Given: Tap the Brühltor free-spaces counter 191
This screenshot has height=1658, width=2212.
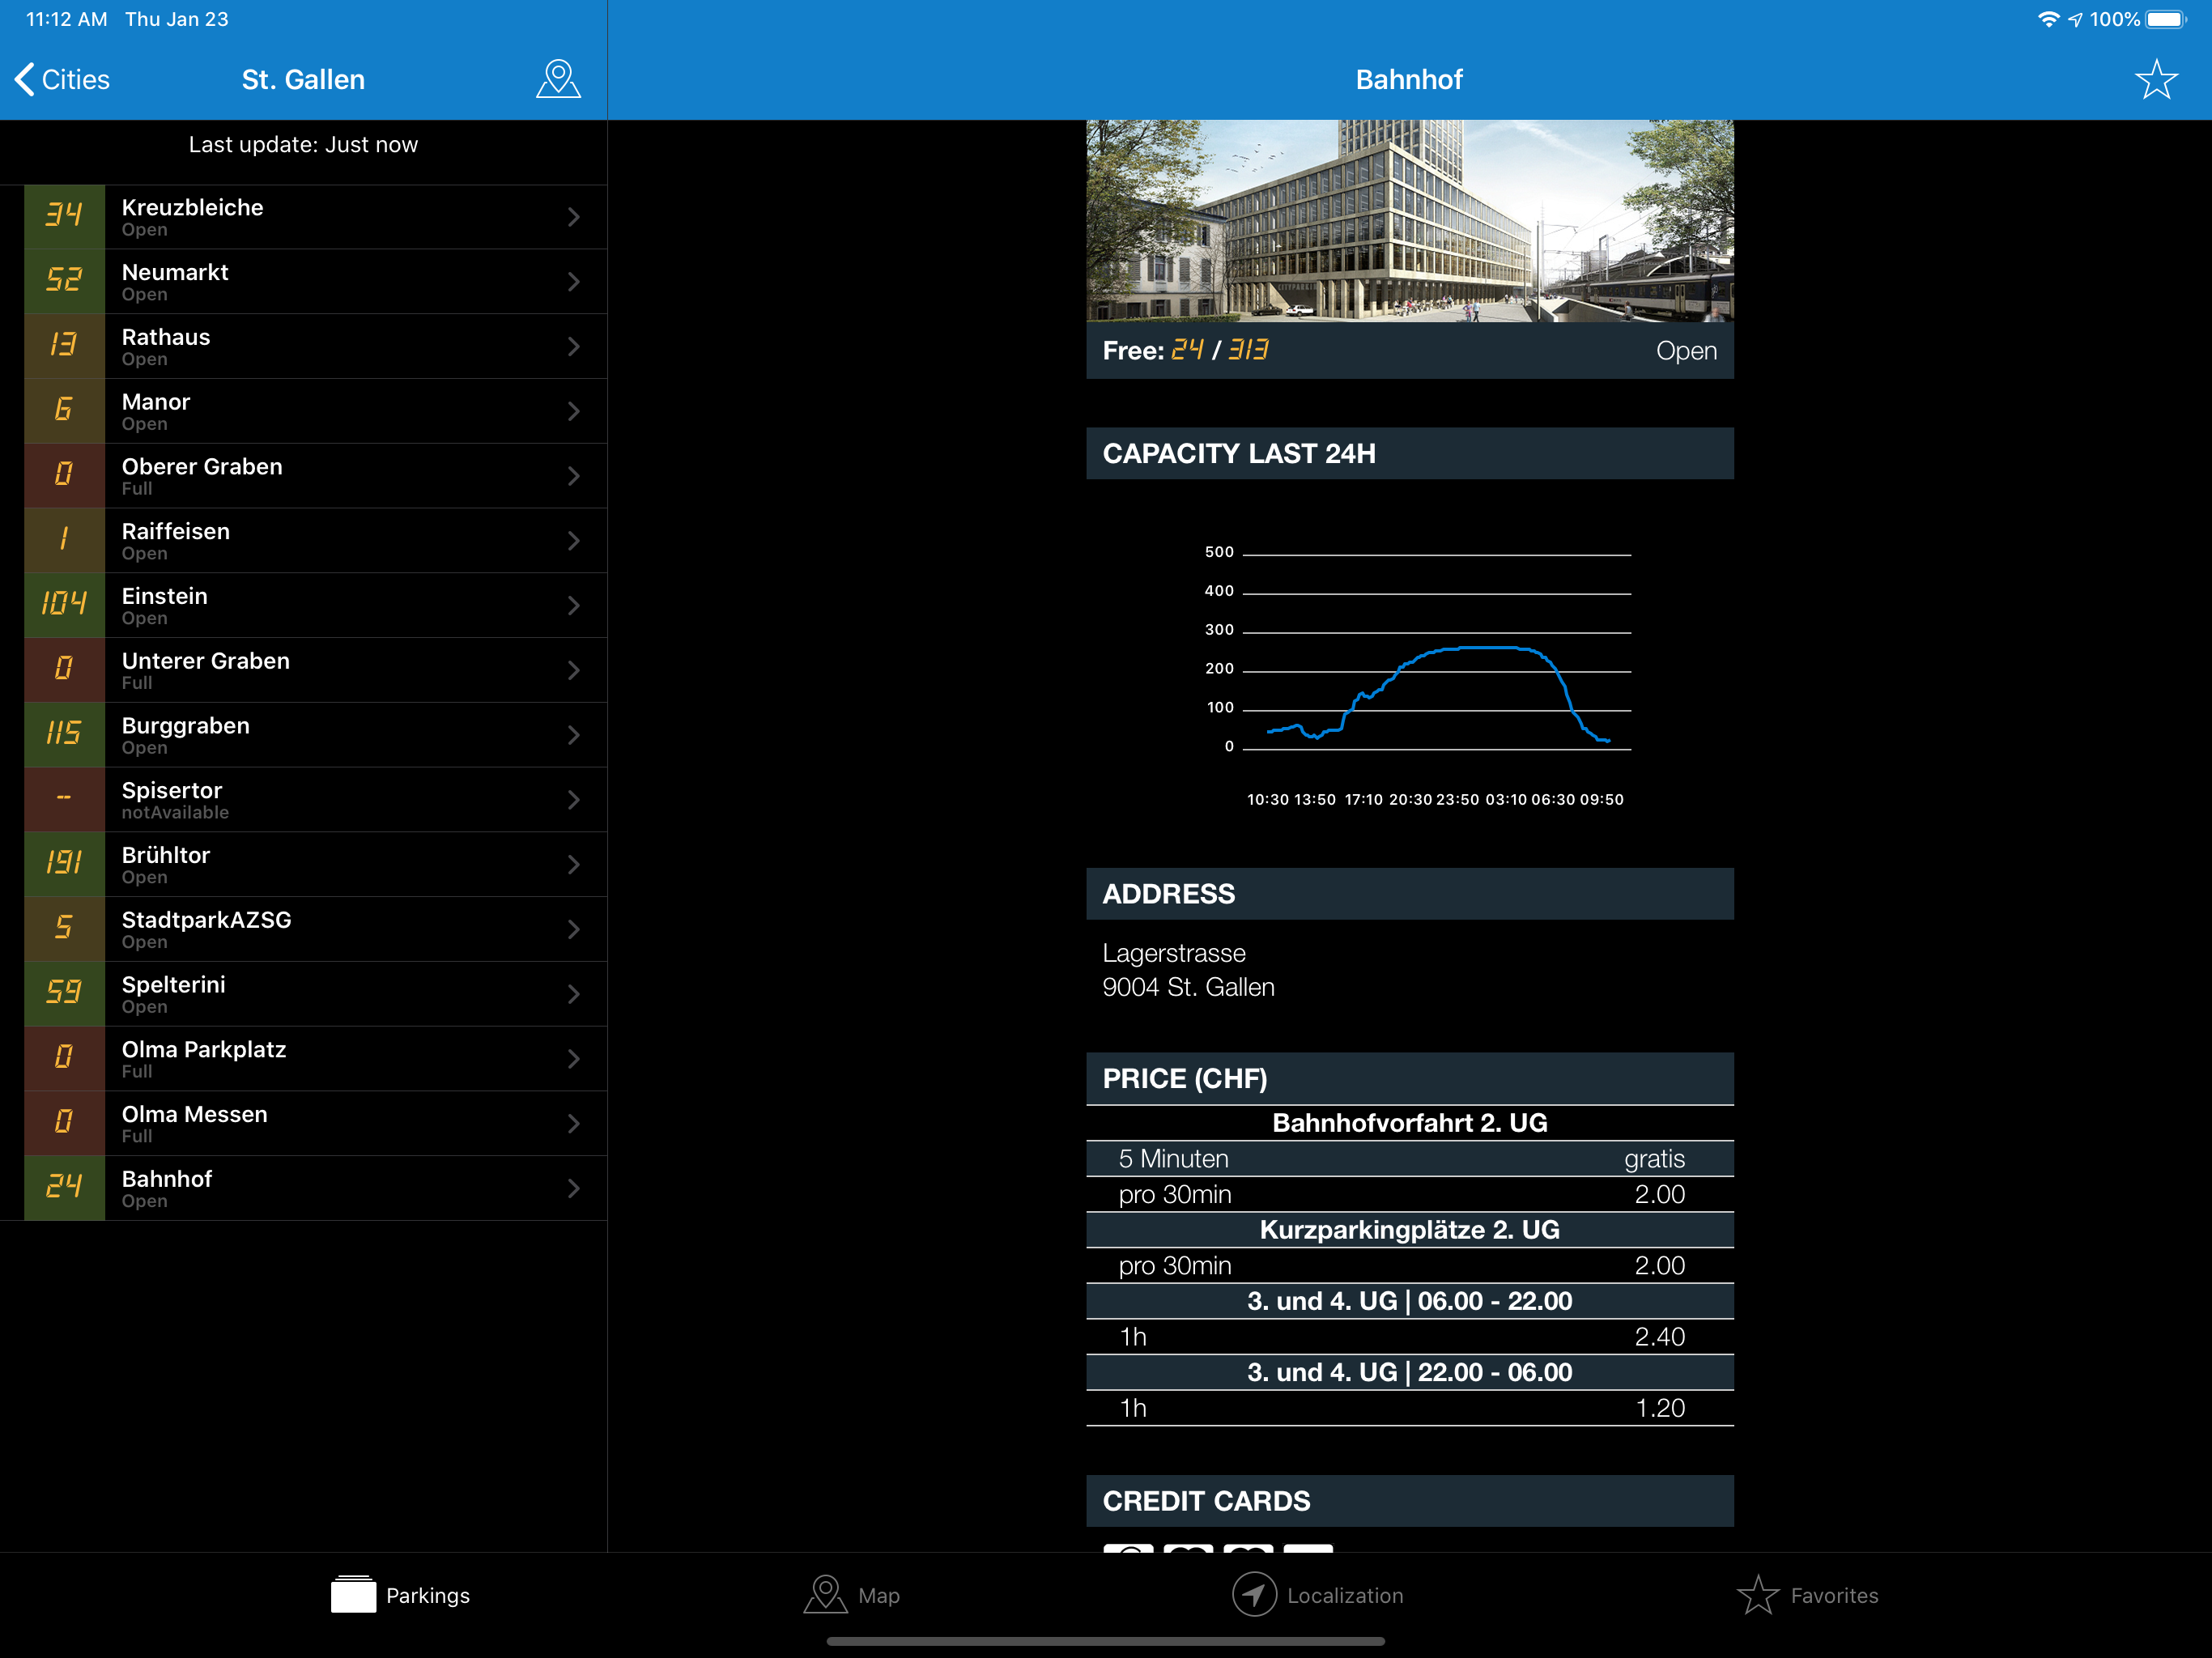Looking at the screenshot, I should point(64,864).
